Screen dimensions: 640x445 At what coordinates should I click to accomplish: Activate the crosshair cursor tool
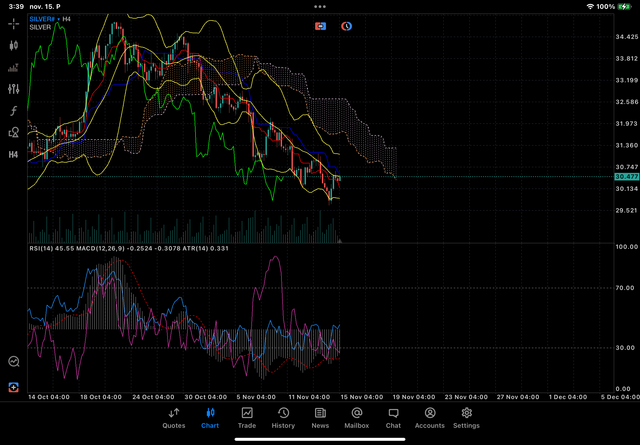click(x=13, y=24)
